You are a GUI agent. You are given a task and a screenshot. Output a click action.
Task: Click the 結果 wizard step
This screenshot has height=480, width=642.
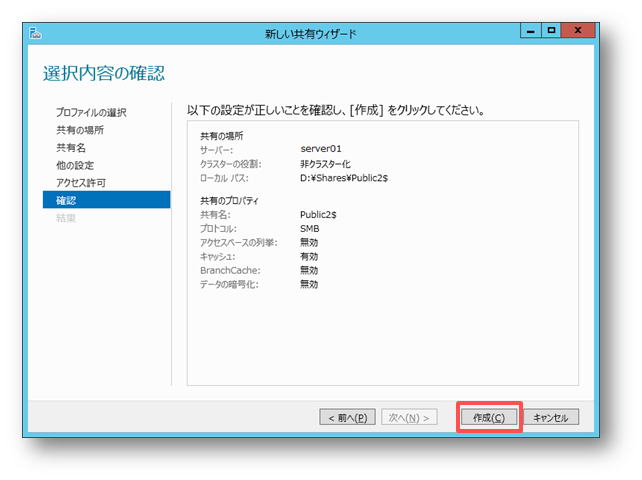[66, 218]
